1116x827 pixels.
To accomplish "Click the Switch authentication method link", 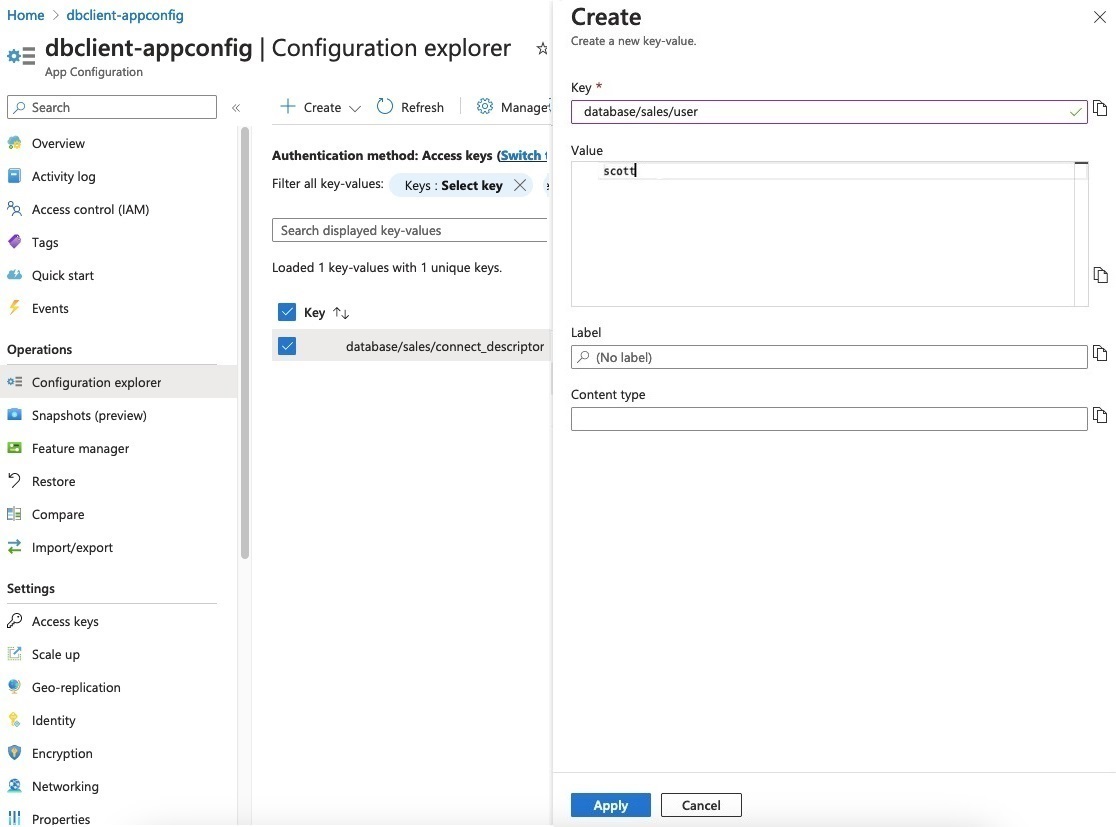I will pyautogui.click(x=523, y=155).
